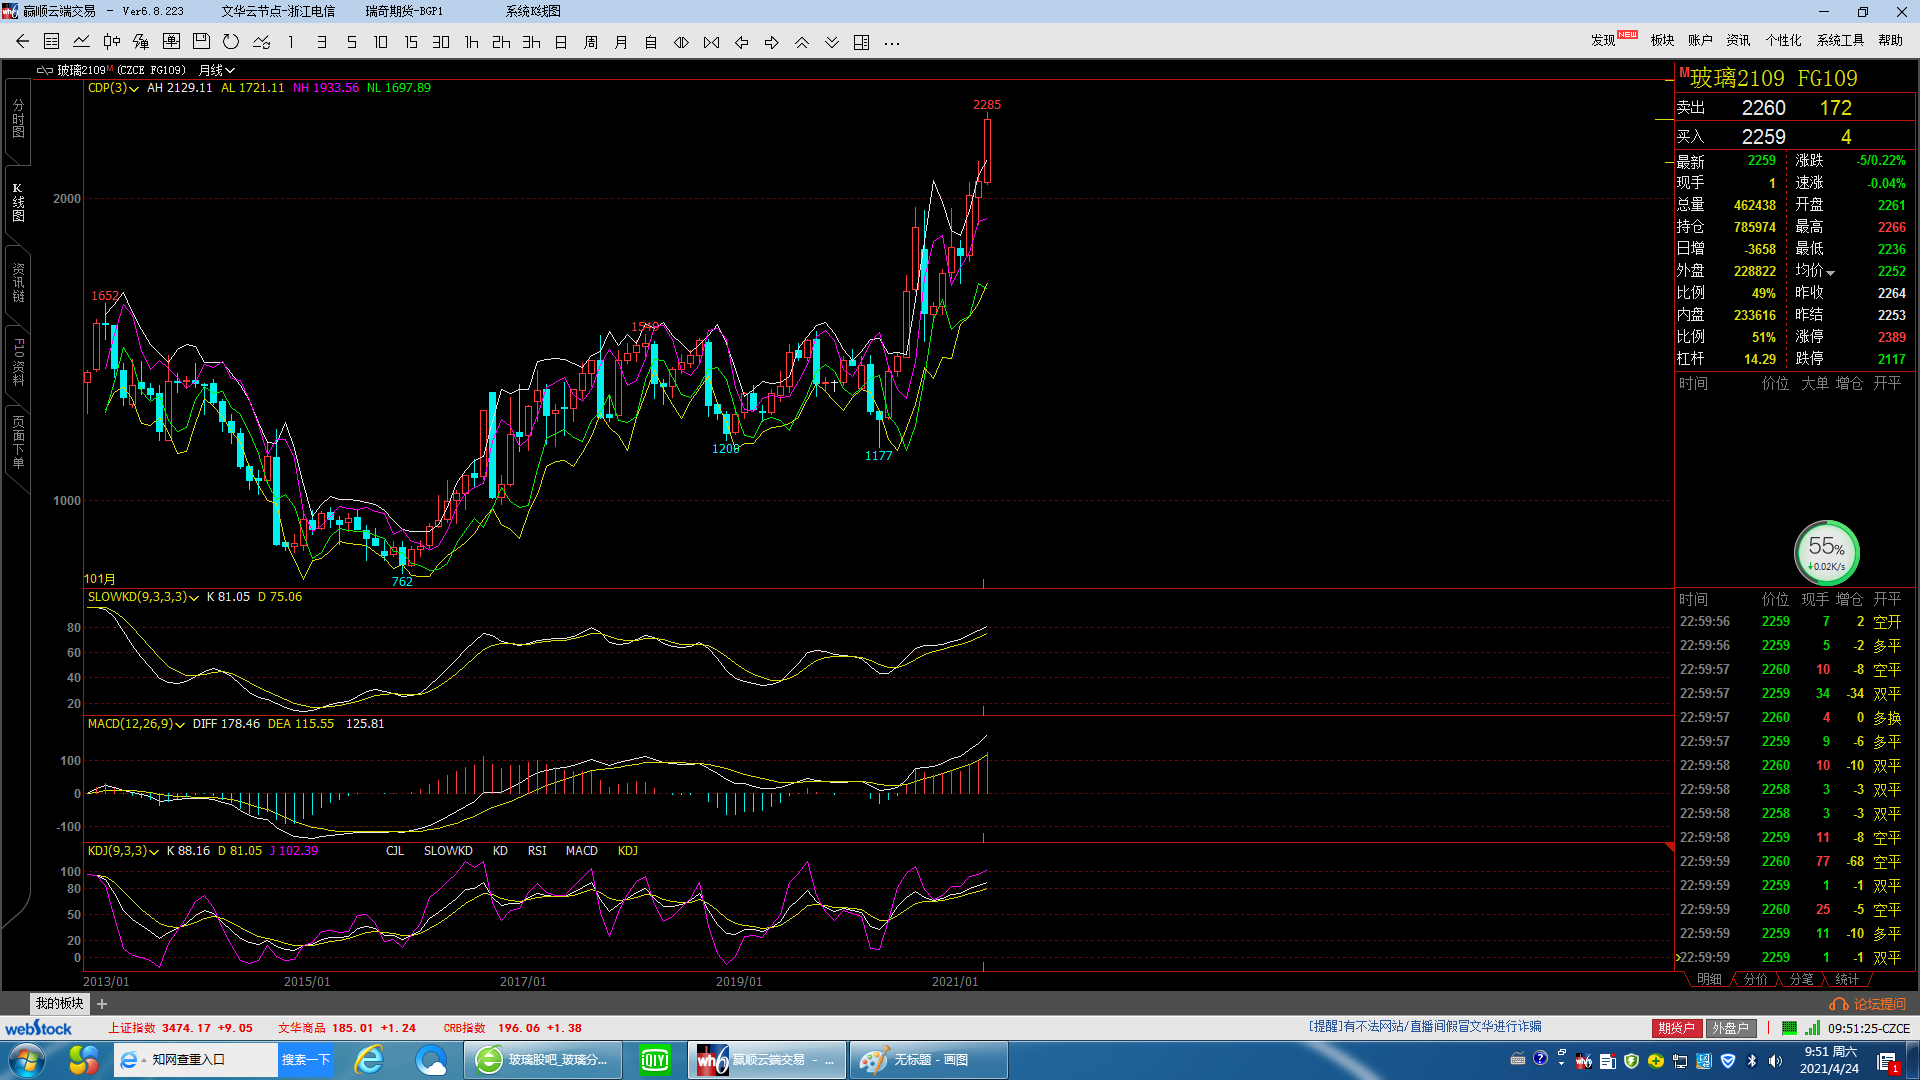The image size is (1920, 1080).
Task: Expand the MACD(12,26,9) indicator dropdown
Action: pyautogui.click(x=180, y=725)
